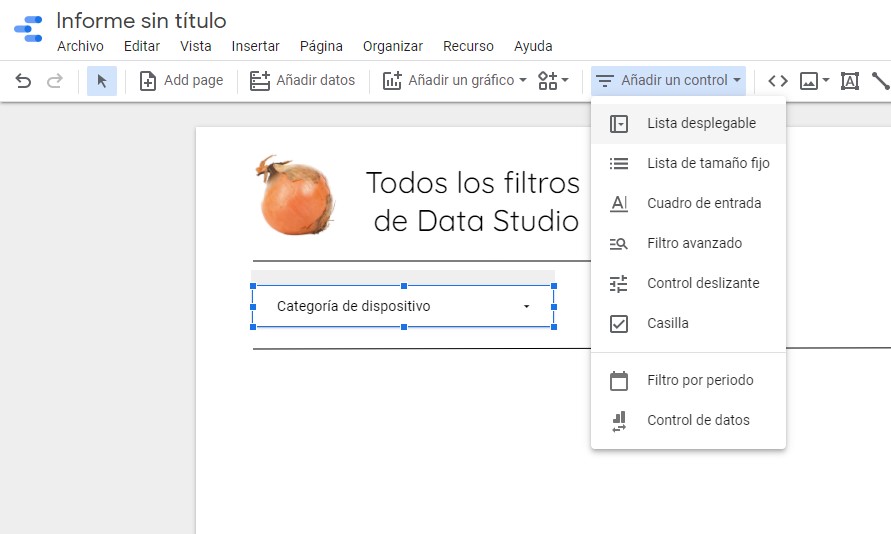The width and height of the screenshot is (891, 534).
Task: Expand the Añadir un gráfico dropdown
Action: click(x=455, y=81)
